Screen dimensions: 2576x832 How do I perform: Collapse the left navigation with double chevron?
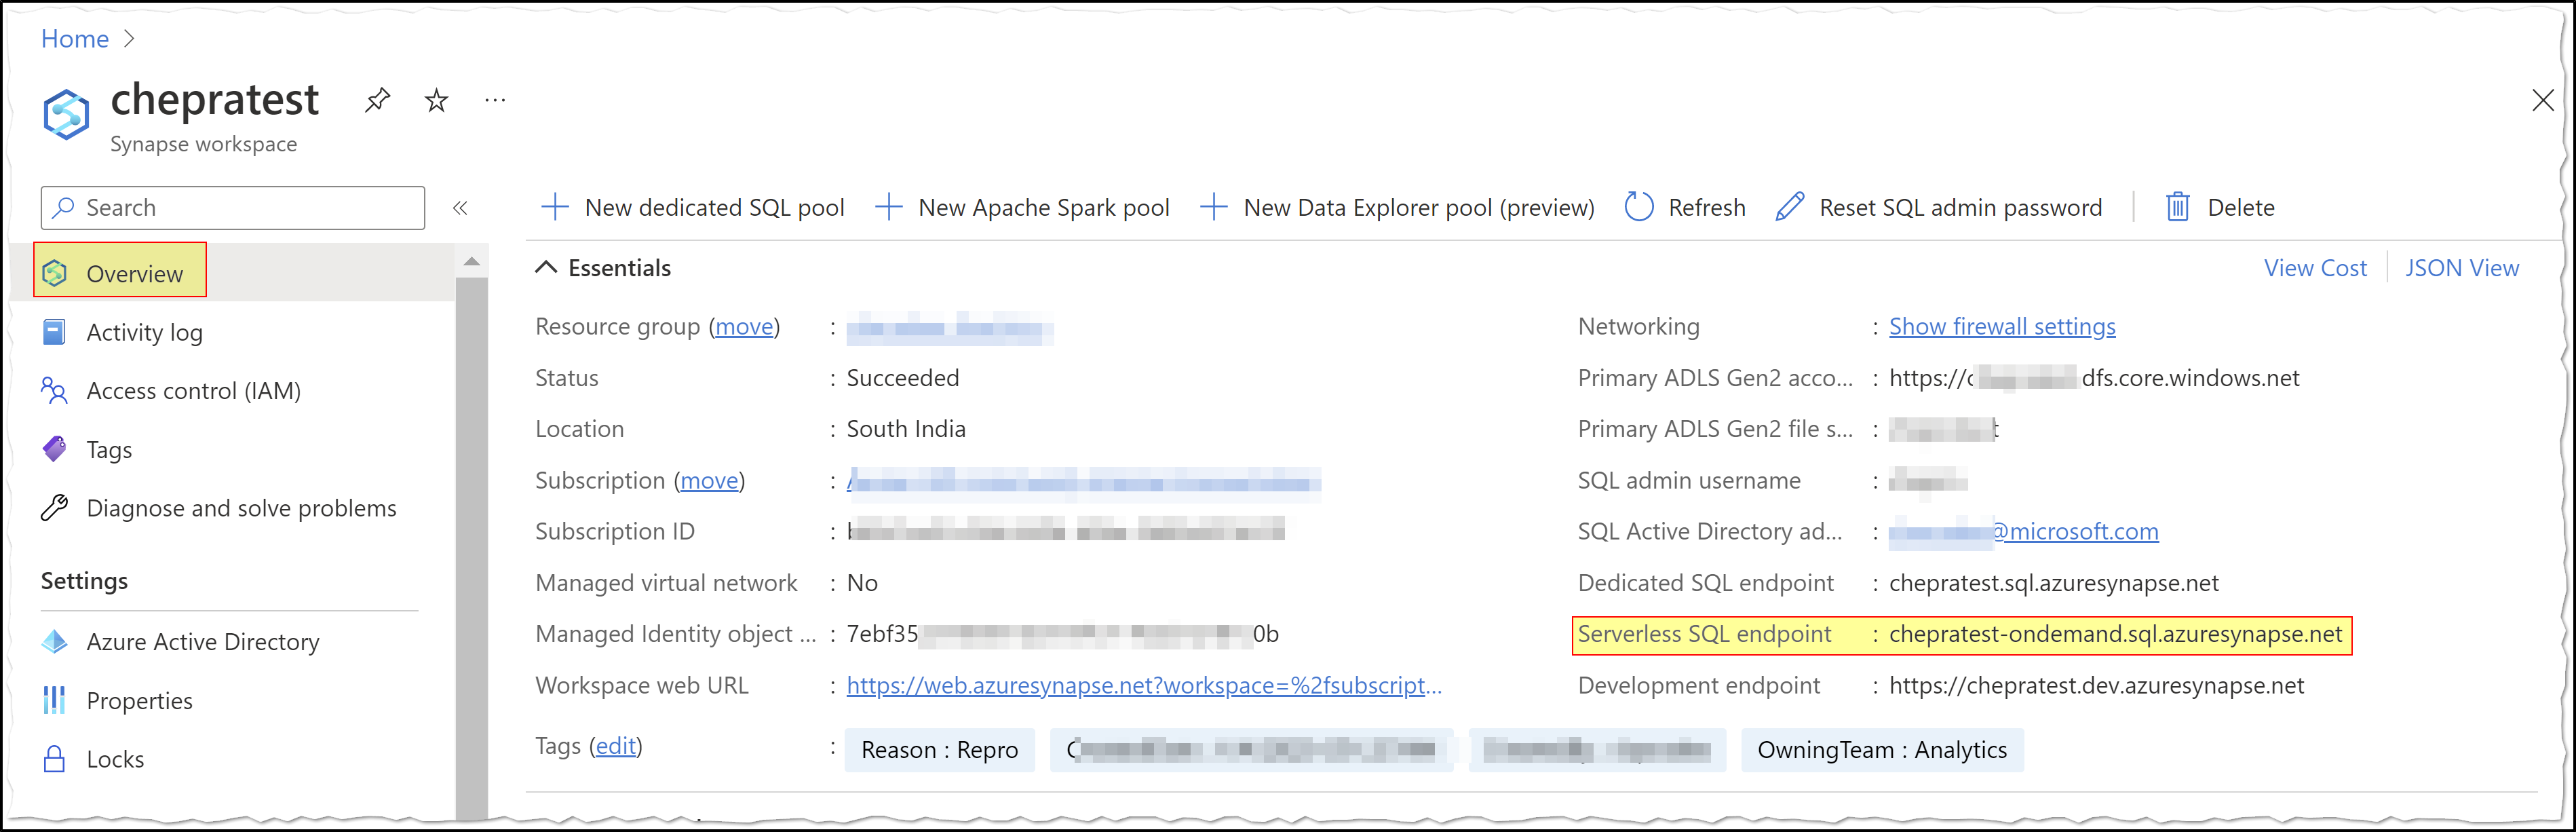tap(460, 208)
